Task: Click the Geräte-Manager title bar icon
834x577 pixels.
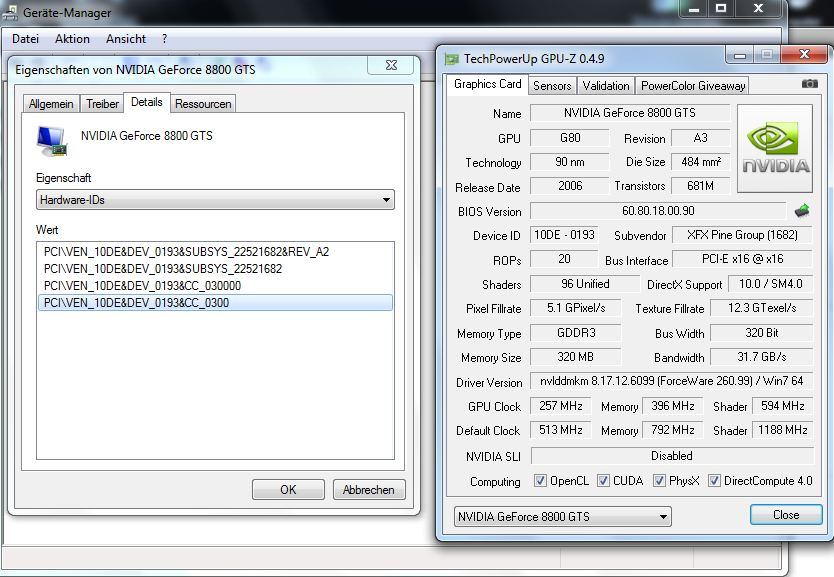Action: [x=10, y=12]
